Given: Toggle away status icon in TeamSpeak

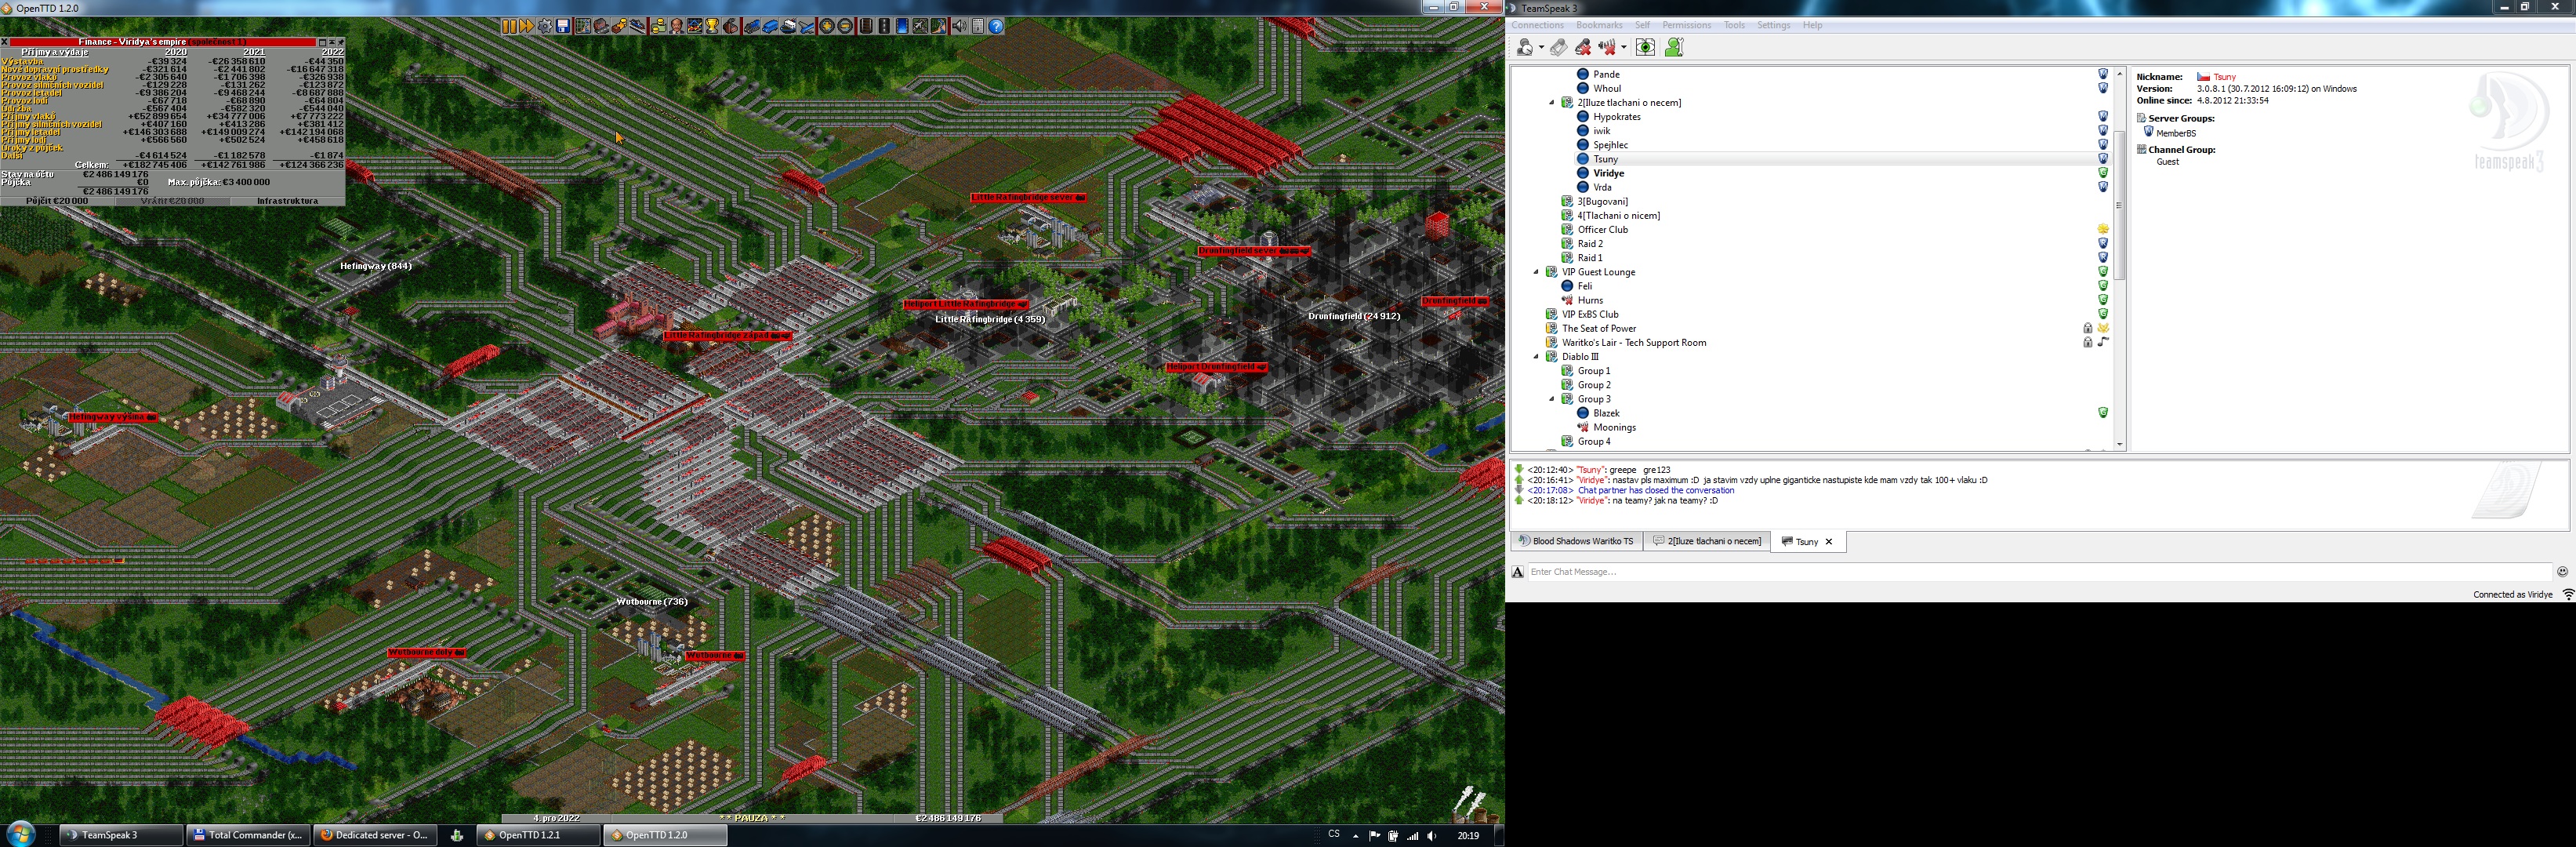Looking at the screenshot, I should 1525,47.
